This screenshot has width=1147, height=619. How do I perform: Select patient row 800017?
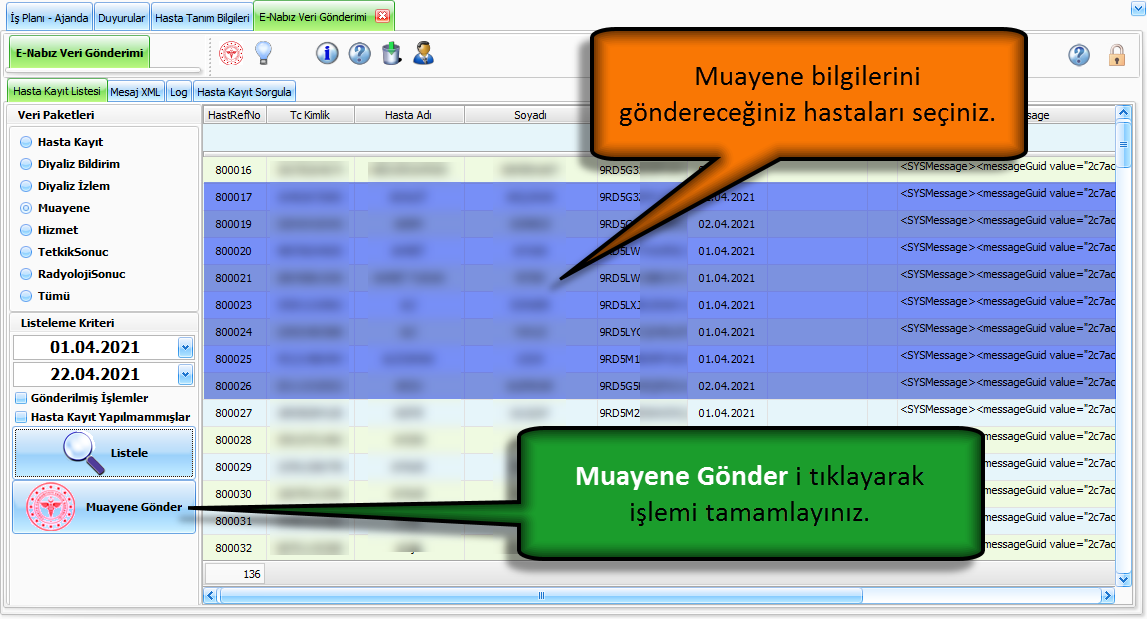659,197
